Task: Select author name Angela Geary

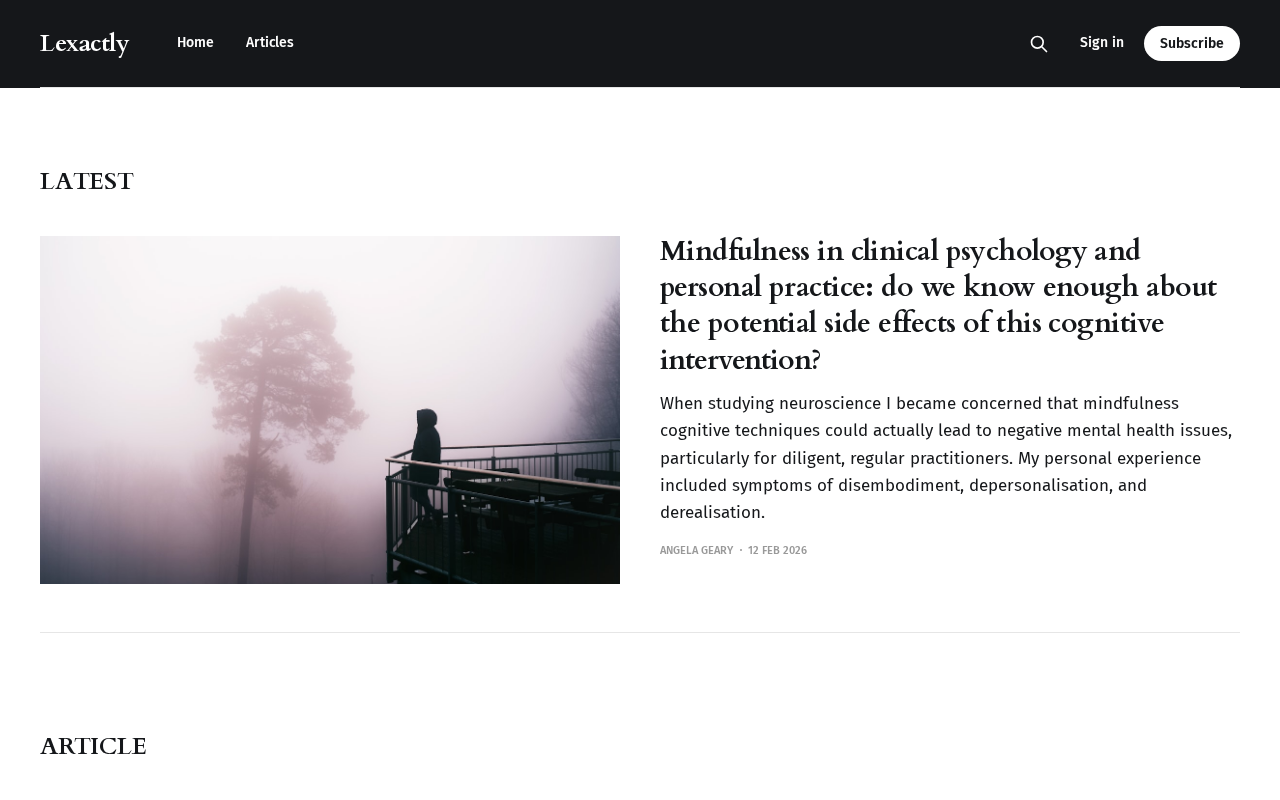Action: (696, 551)
